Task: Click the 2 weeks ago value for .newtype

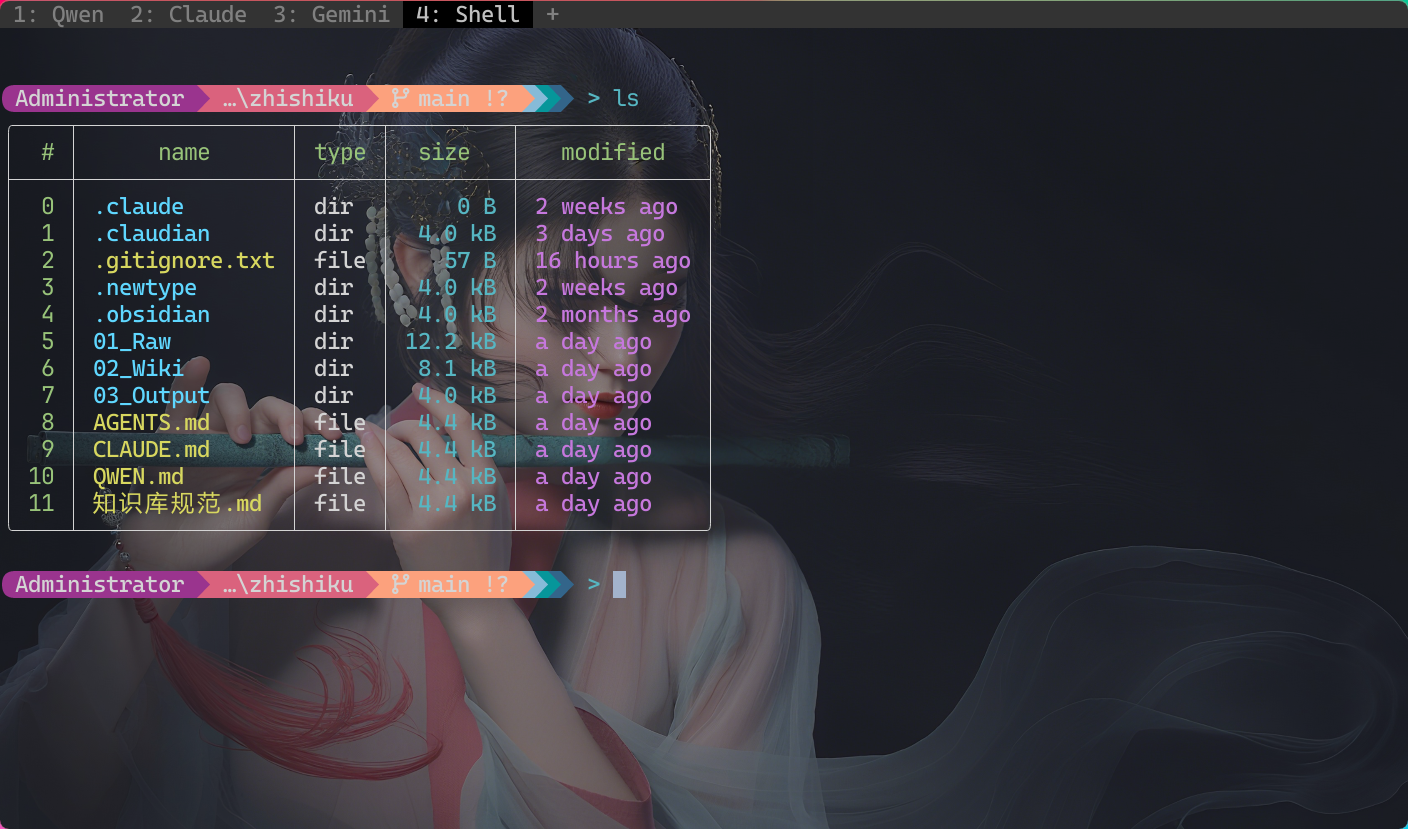Action: pyautogui.click(x=607, y=288)
